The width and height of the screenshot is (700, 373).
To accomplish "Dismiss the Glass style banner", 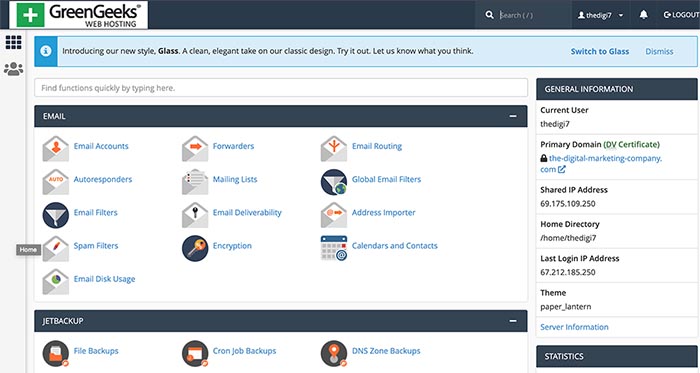I will click(x=659, y=51).
